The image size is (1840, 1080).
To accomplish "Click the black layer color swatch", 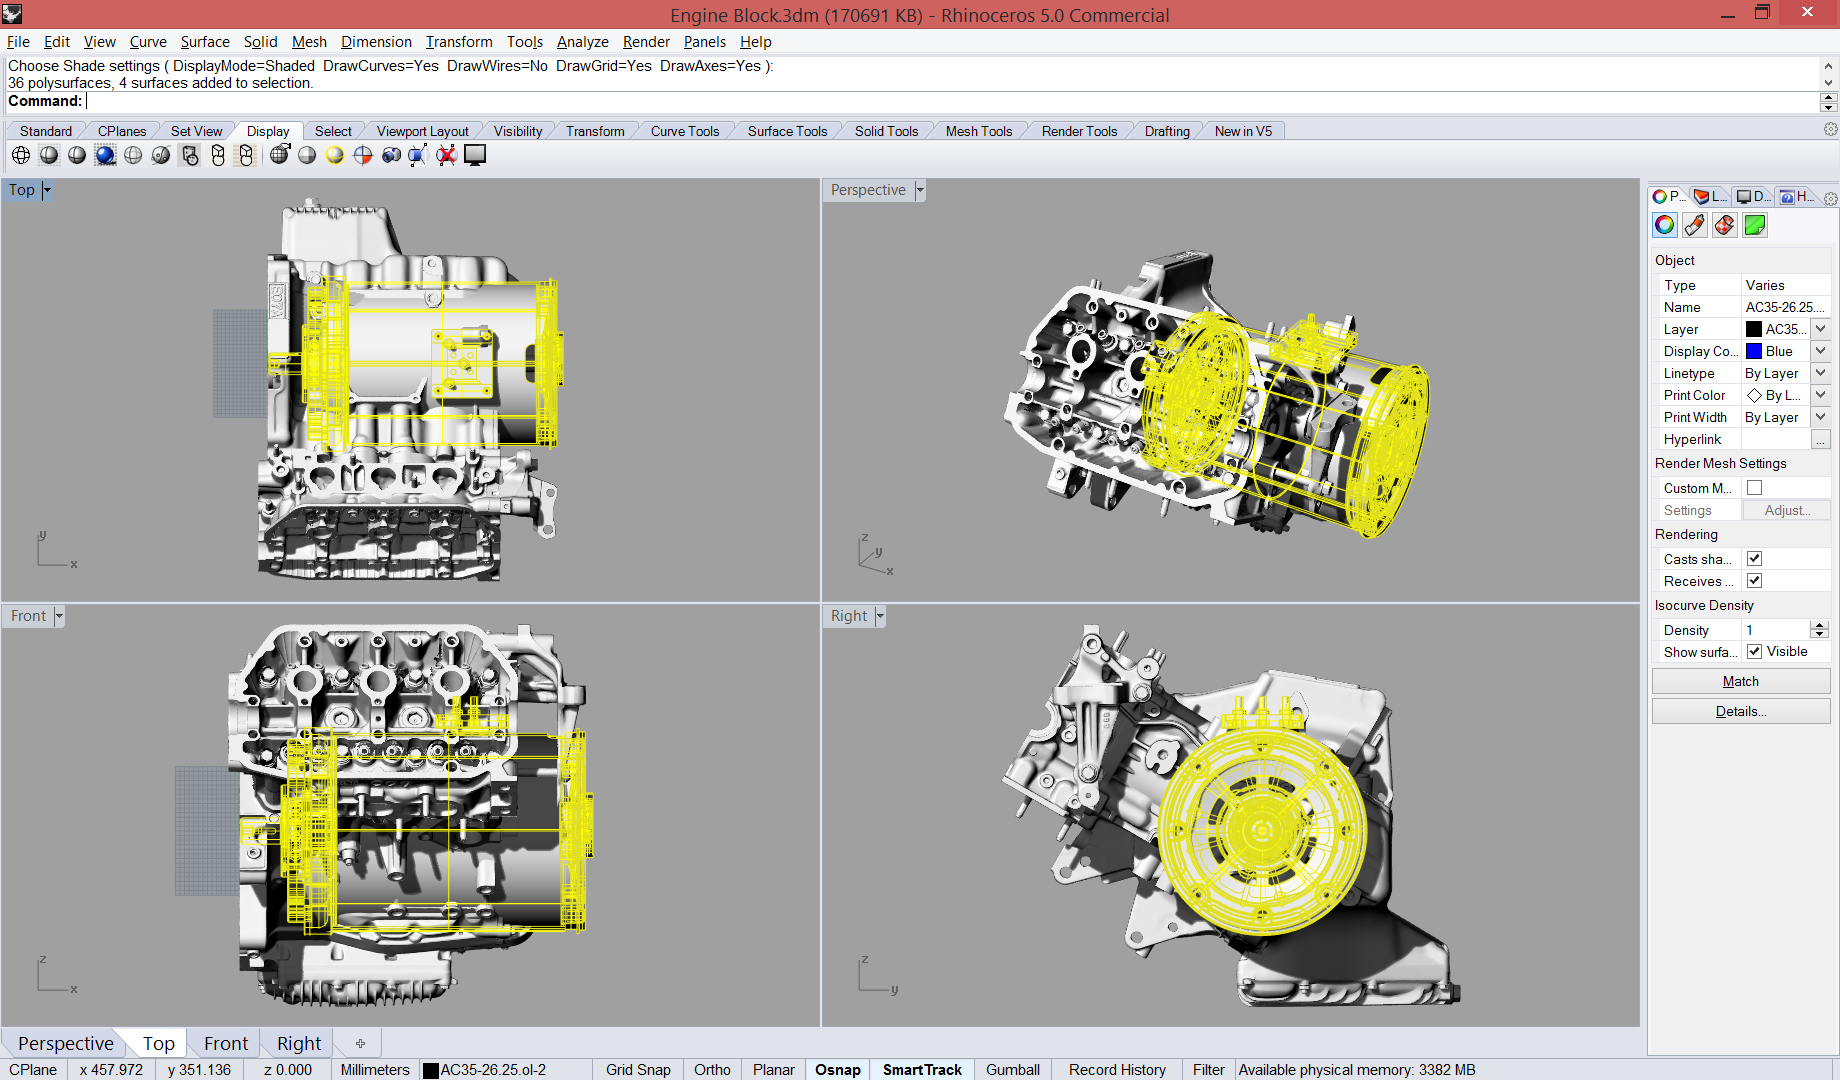I will point(1753,329).
